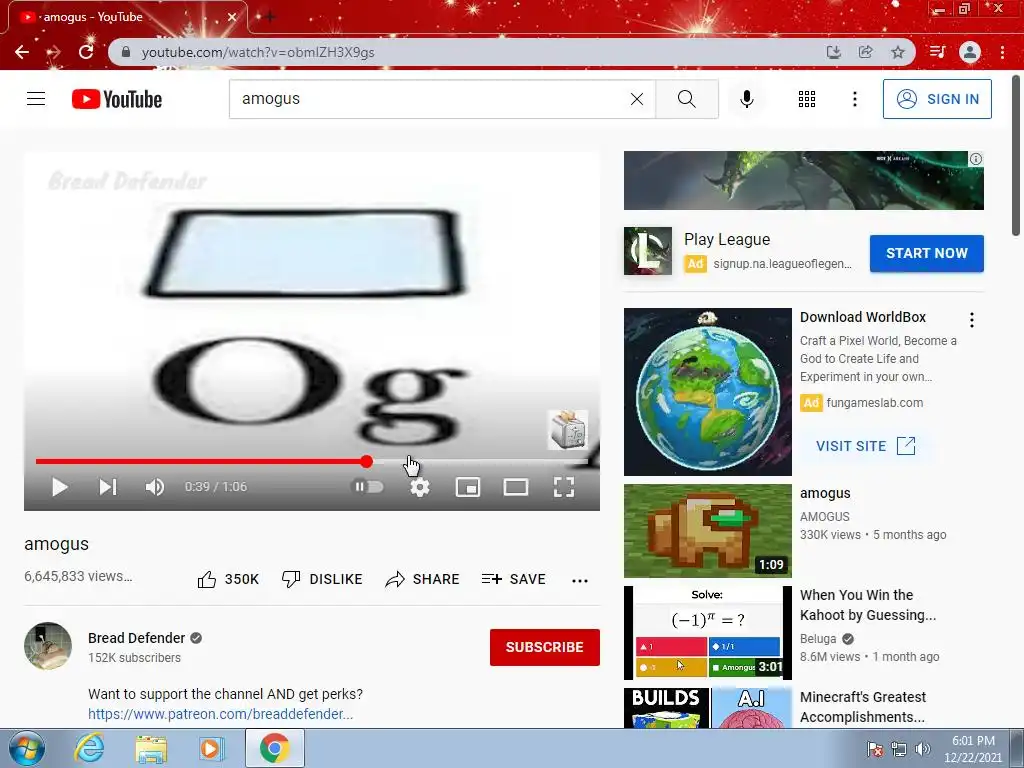The height and width of the screenshot is (768, 1024).
Task: Like the video with 350K thumbs up
Action: (228, 579)
